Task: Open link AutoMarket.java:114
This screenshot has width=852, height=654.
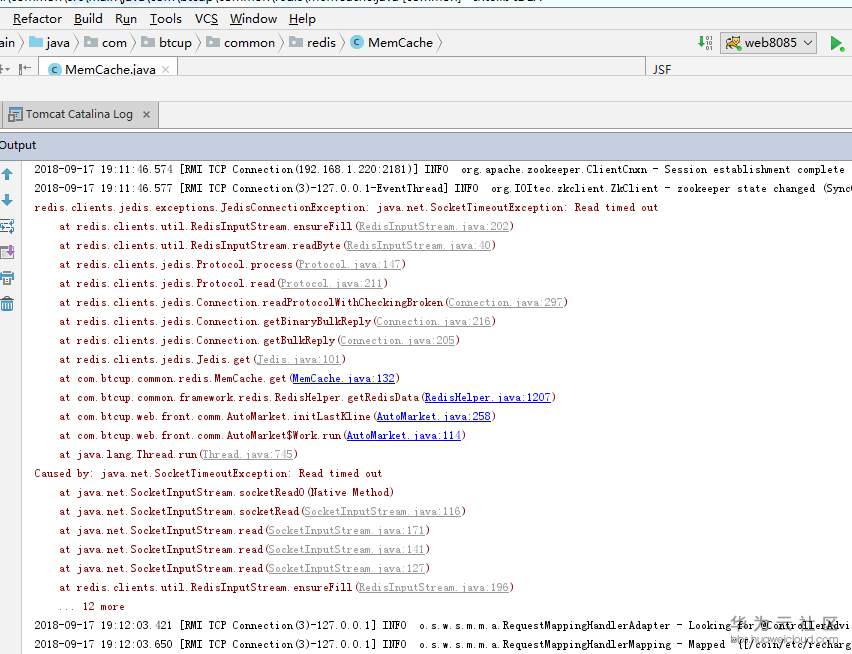Action: tap(404, 436)
